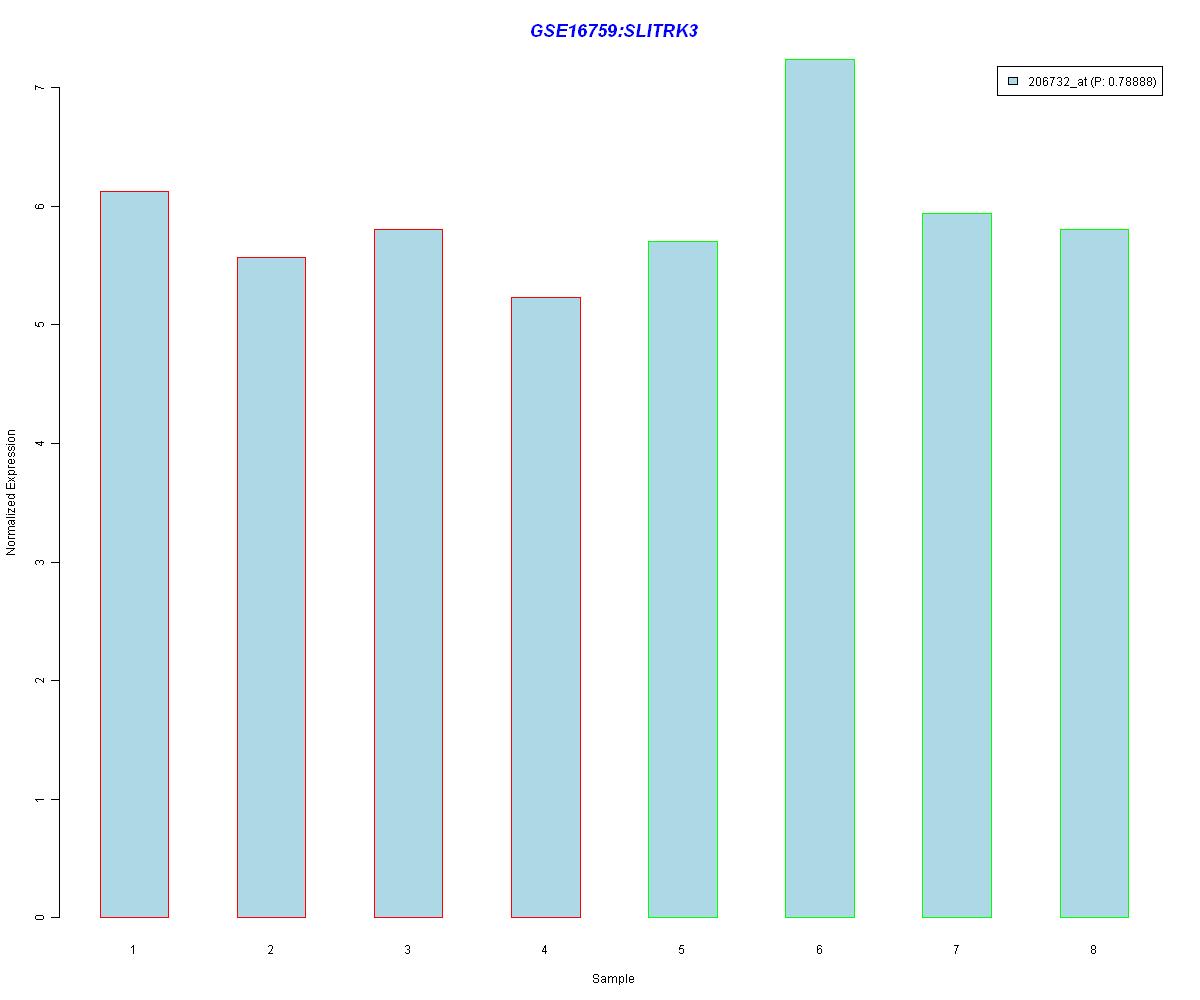Click the x-axis title Sample

[613, 979]
